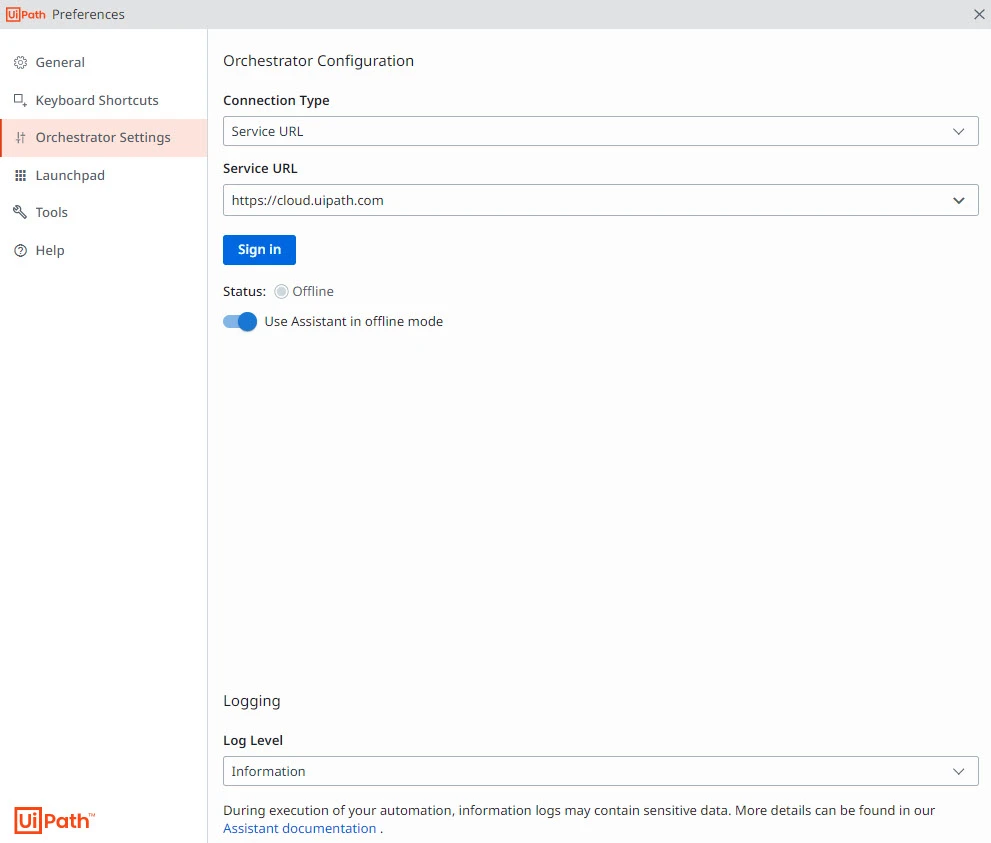Open the Assistant documentation link
The height and width of the screenshot is (843, 991).
point(300,828)
